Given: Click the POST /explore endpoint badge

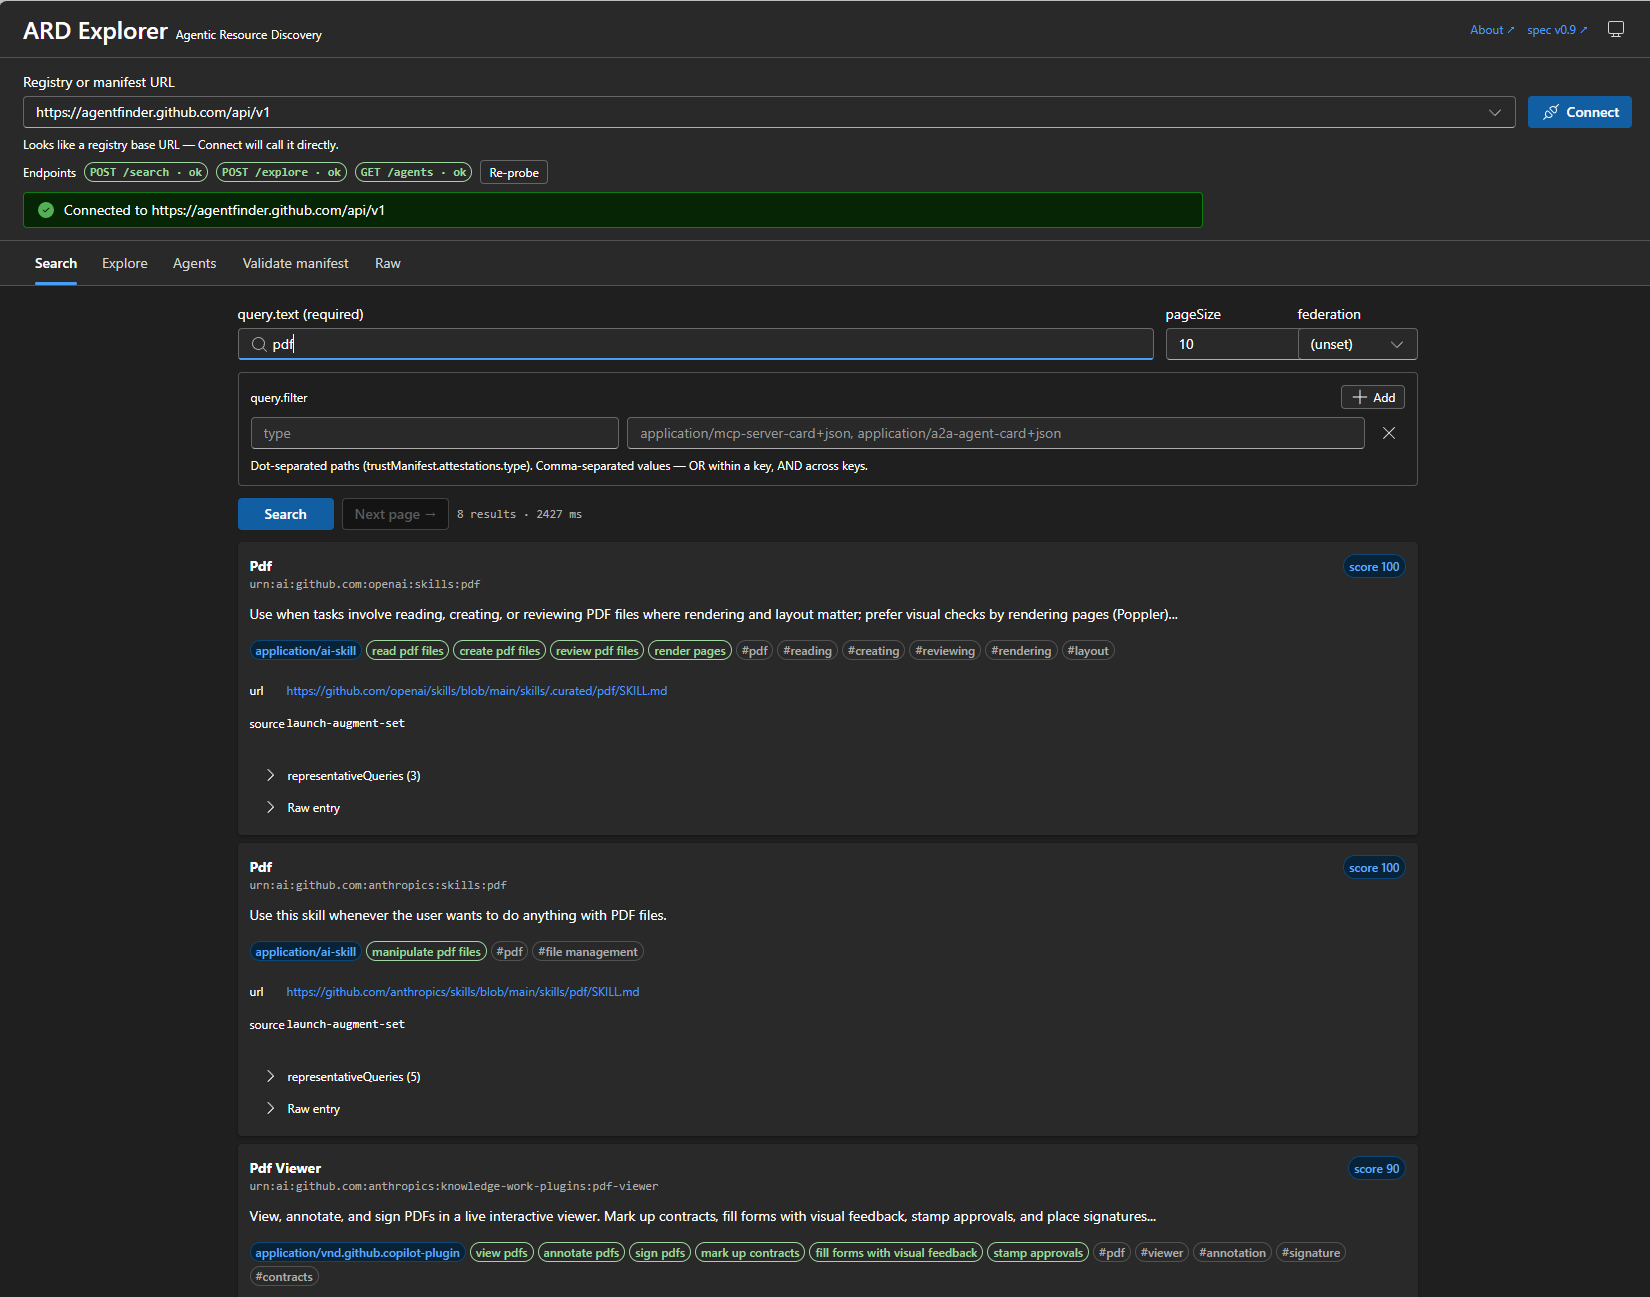Looking at the screenshot, I should 282,172.
